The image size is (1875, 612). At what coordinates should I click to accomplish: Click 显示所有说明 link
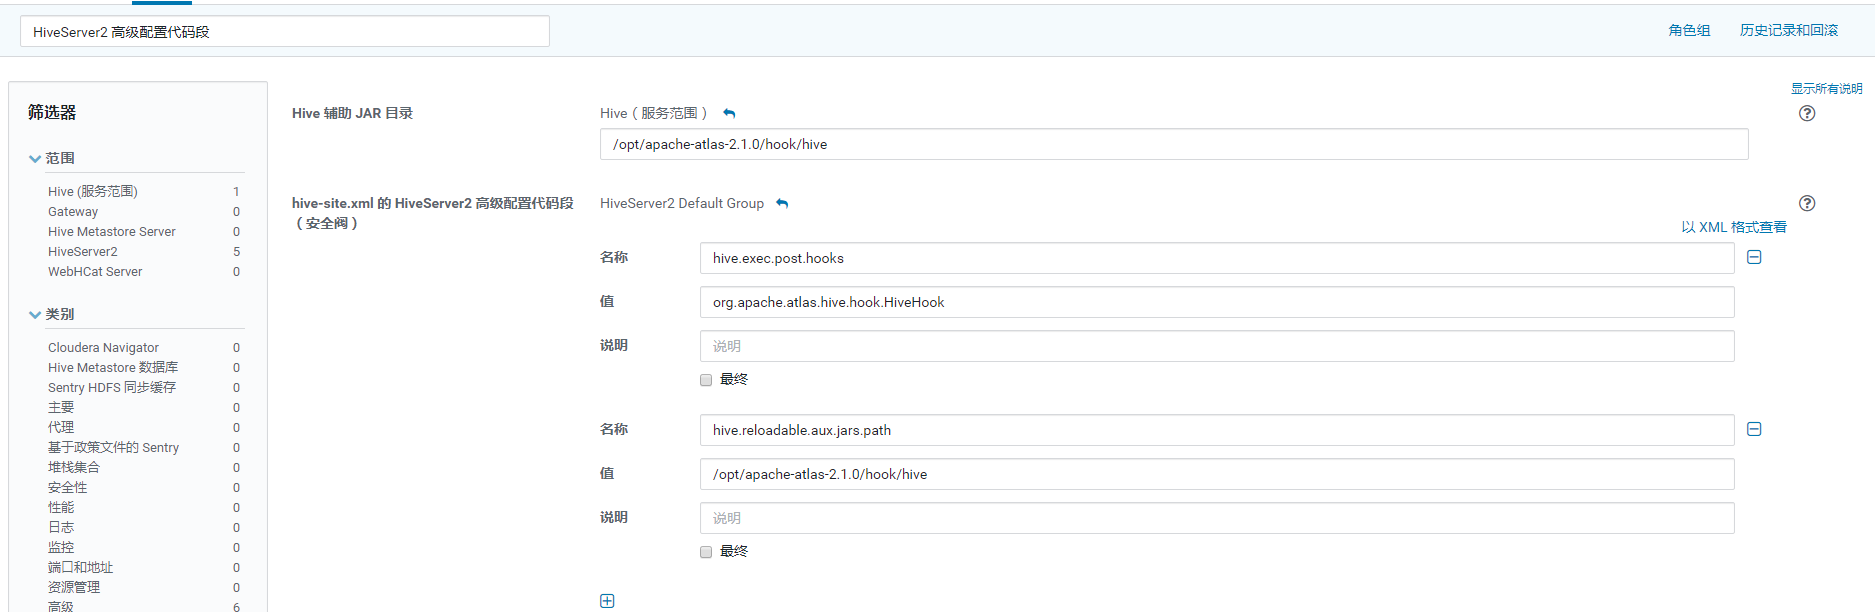pyautogui.click(x=1826, y=89)
